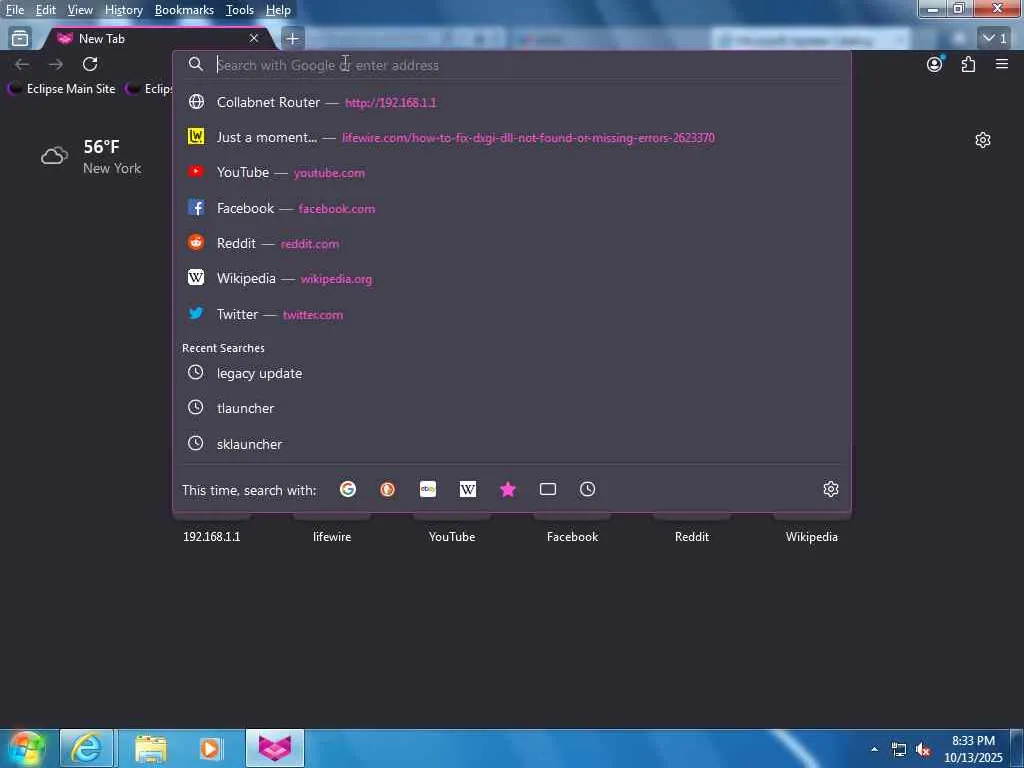Search this time with eBay icon
This screenshot has height=768, width=1024.
pos(428,489)
